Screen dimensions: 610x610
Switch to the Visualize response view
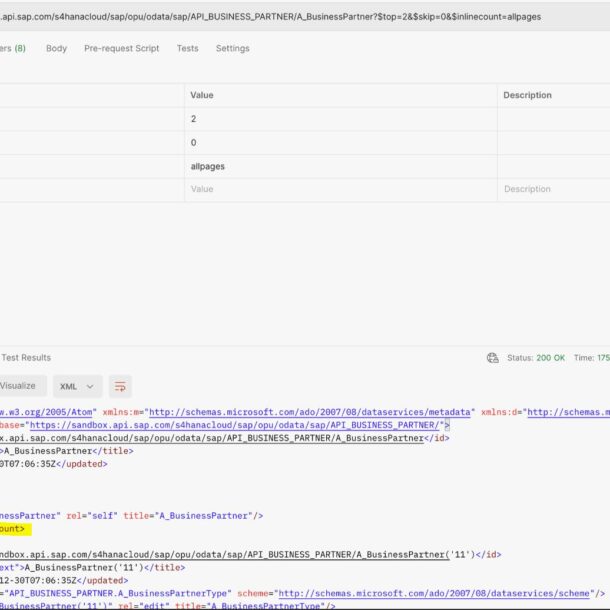point(22,386)
